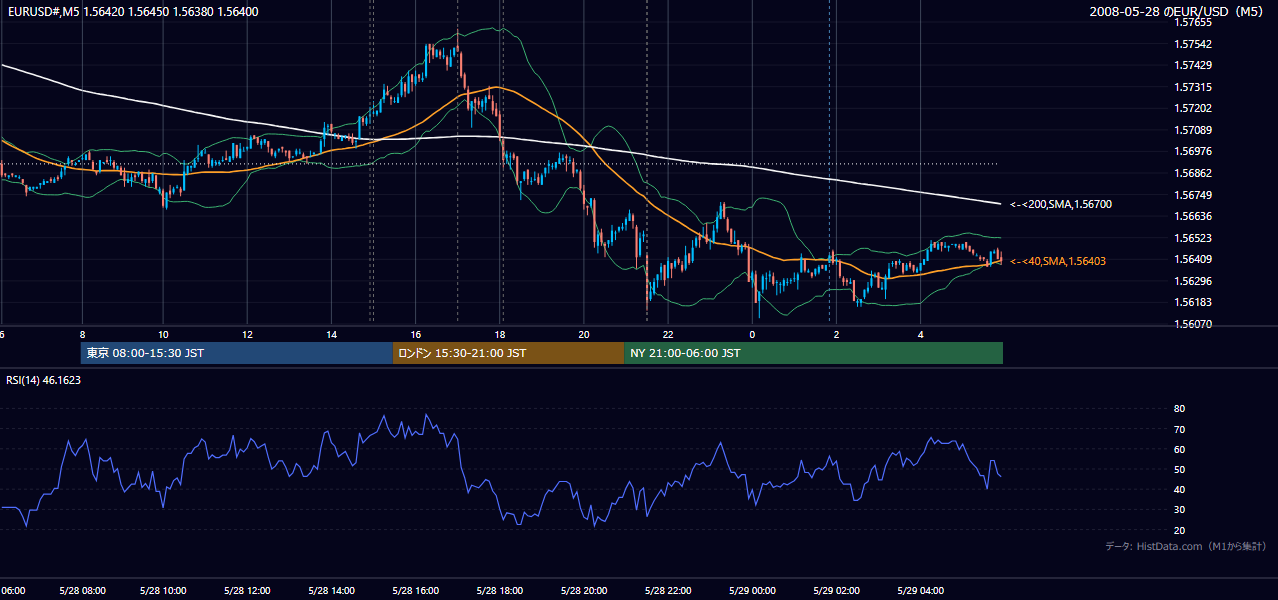This screenshot has width=1278, height=600.
Task: Click price axis value 1.57542
Action: point(1192,44)
